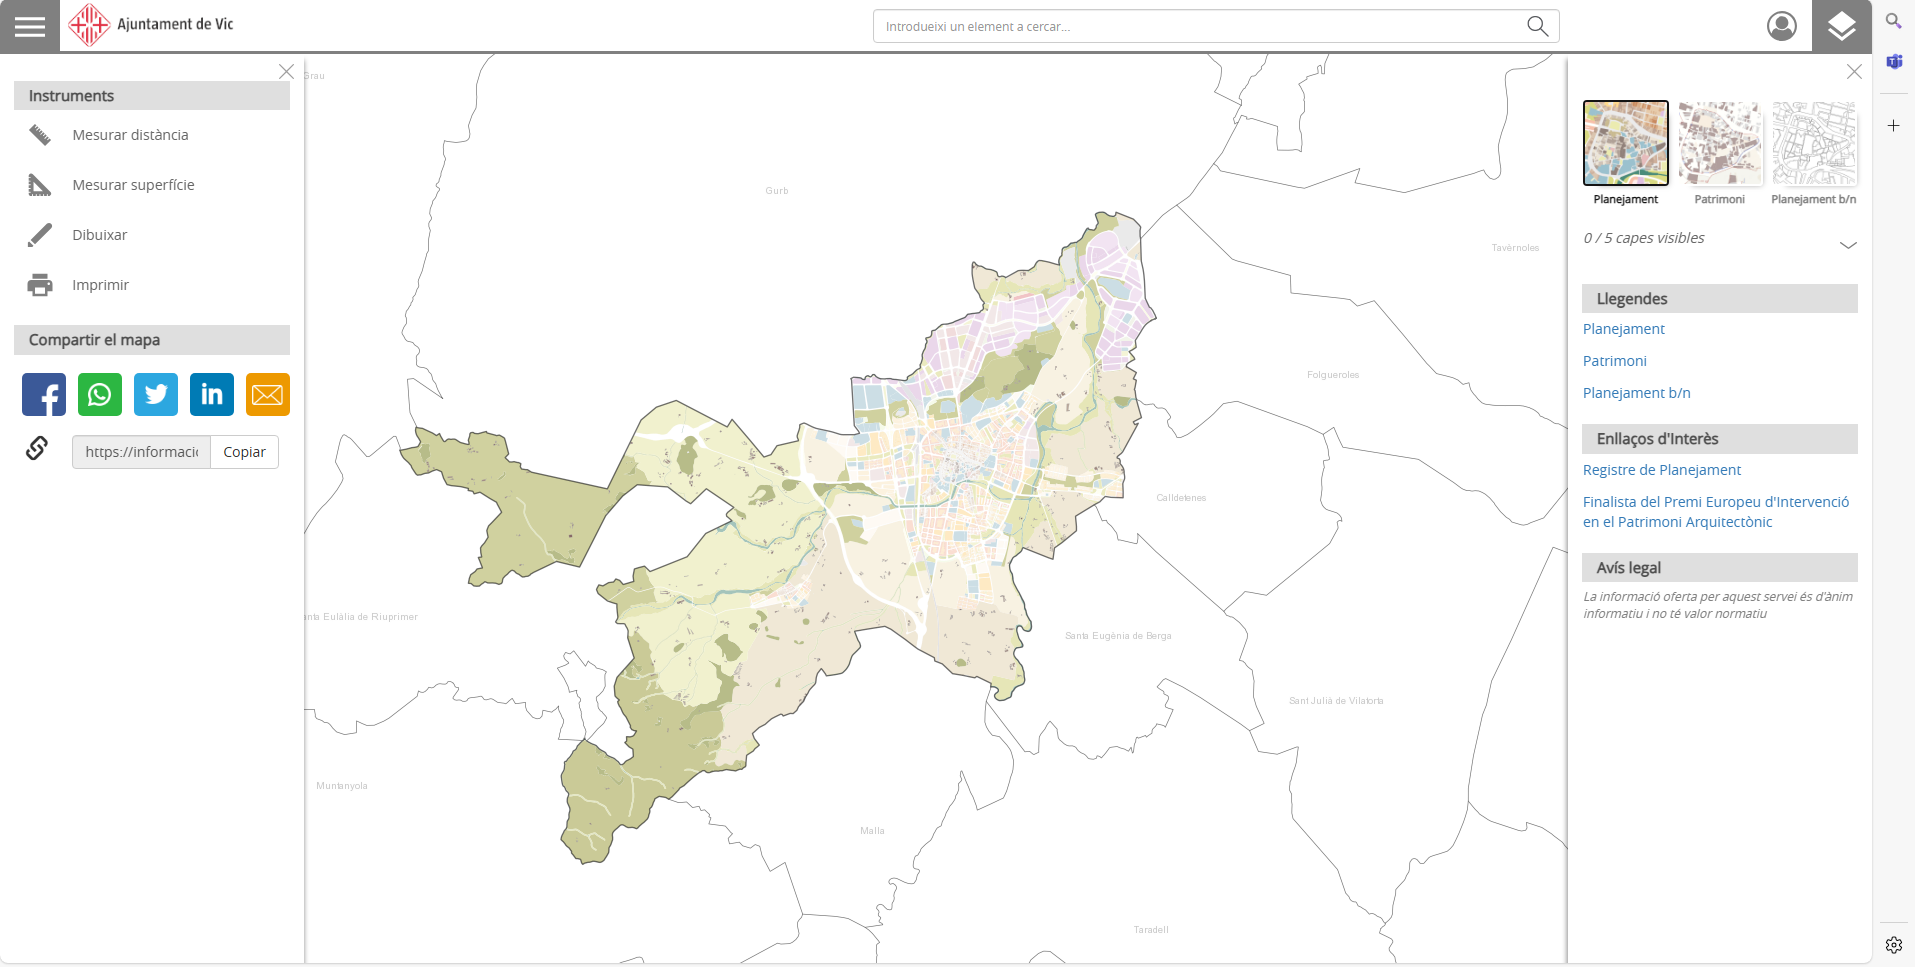Select Mesurar superfície tool
Image resolution: width=1915 pixels, height=967 pixels.
(x=133, y=185)
